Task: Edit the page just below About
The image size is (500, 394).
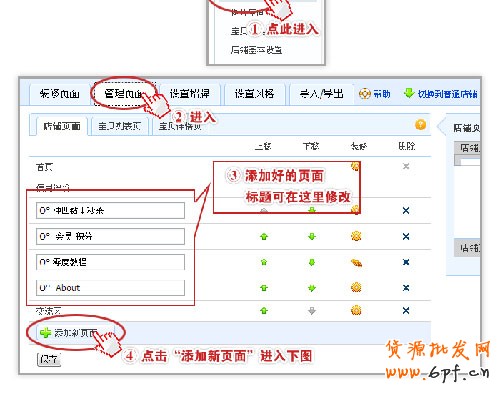Action: point(356,310)
